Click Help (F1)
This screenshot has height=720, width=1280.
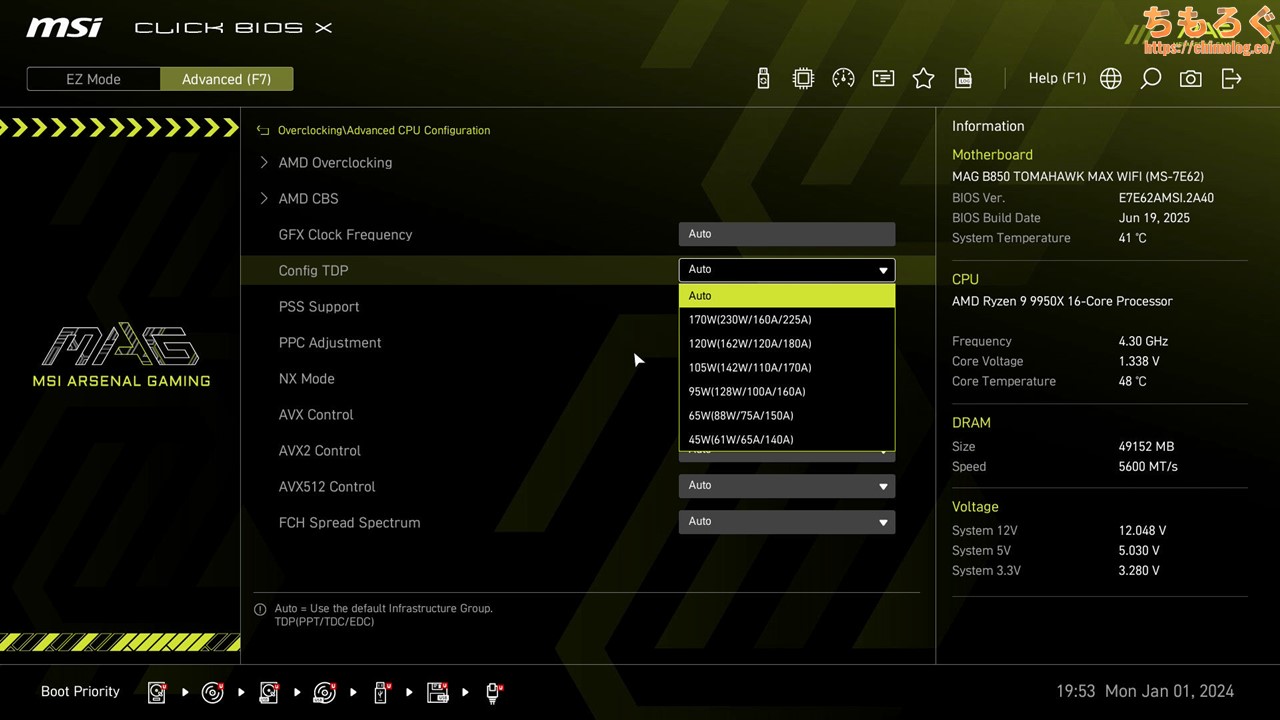[1057, 78]
